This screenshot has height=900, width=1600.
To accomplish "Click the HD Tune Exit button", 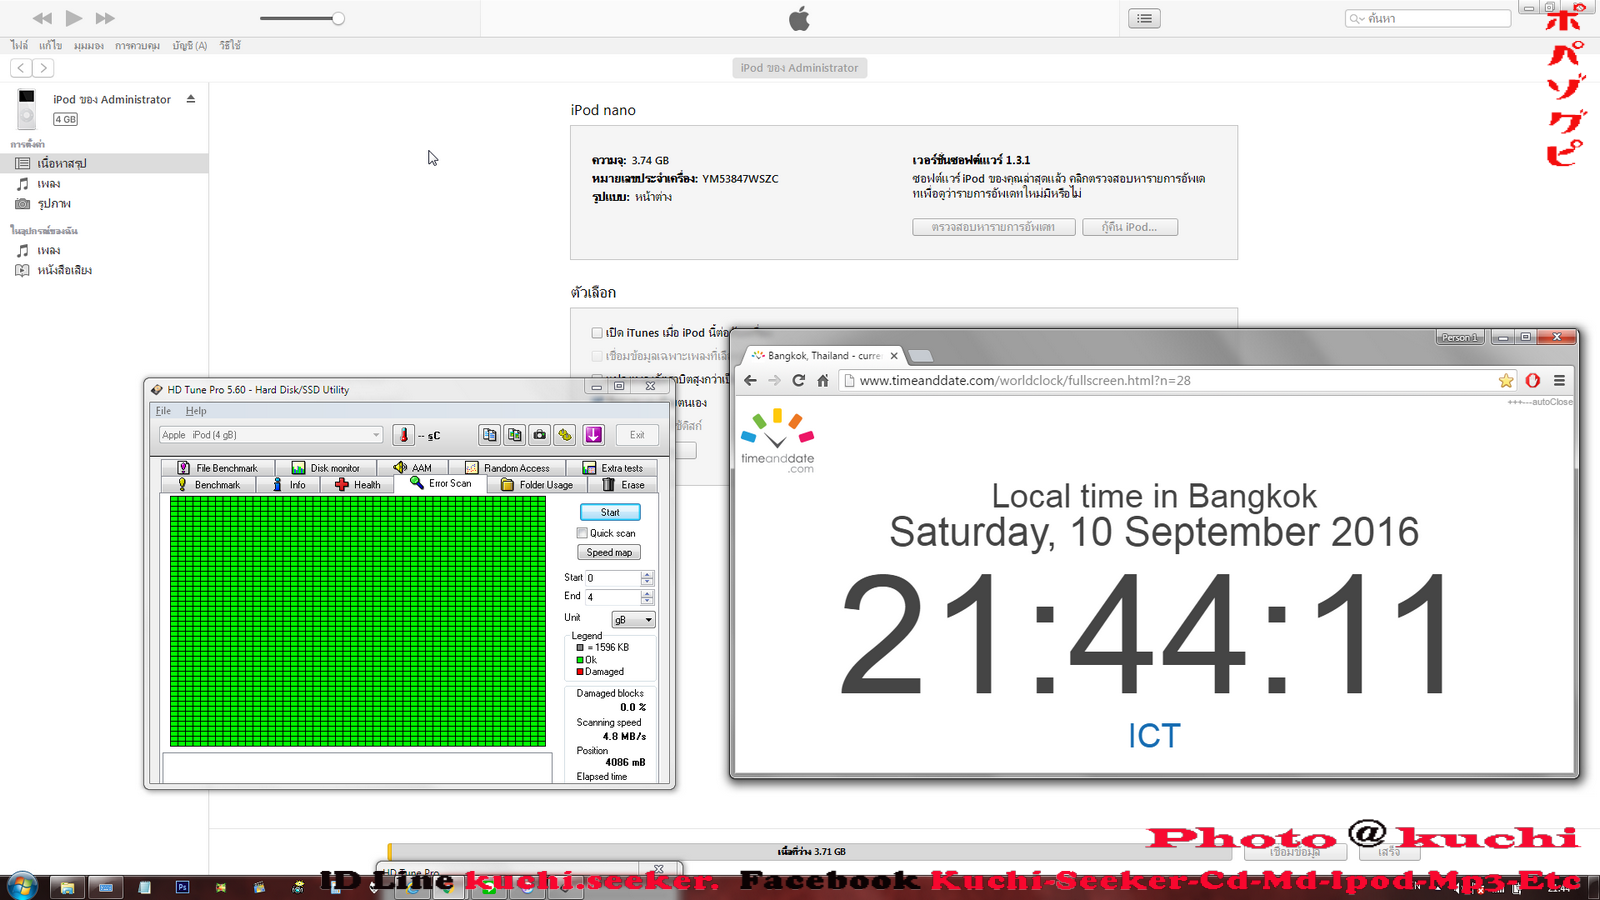I will (637, 435).
